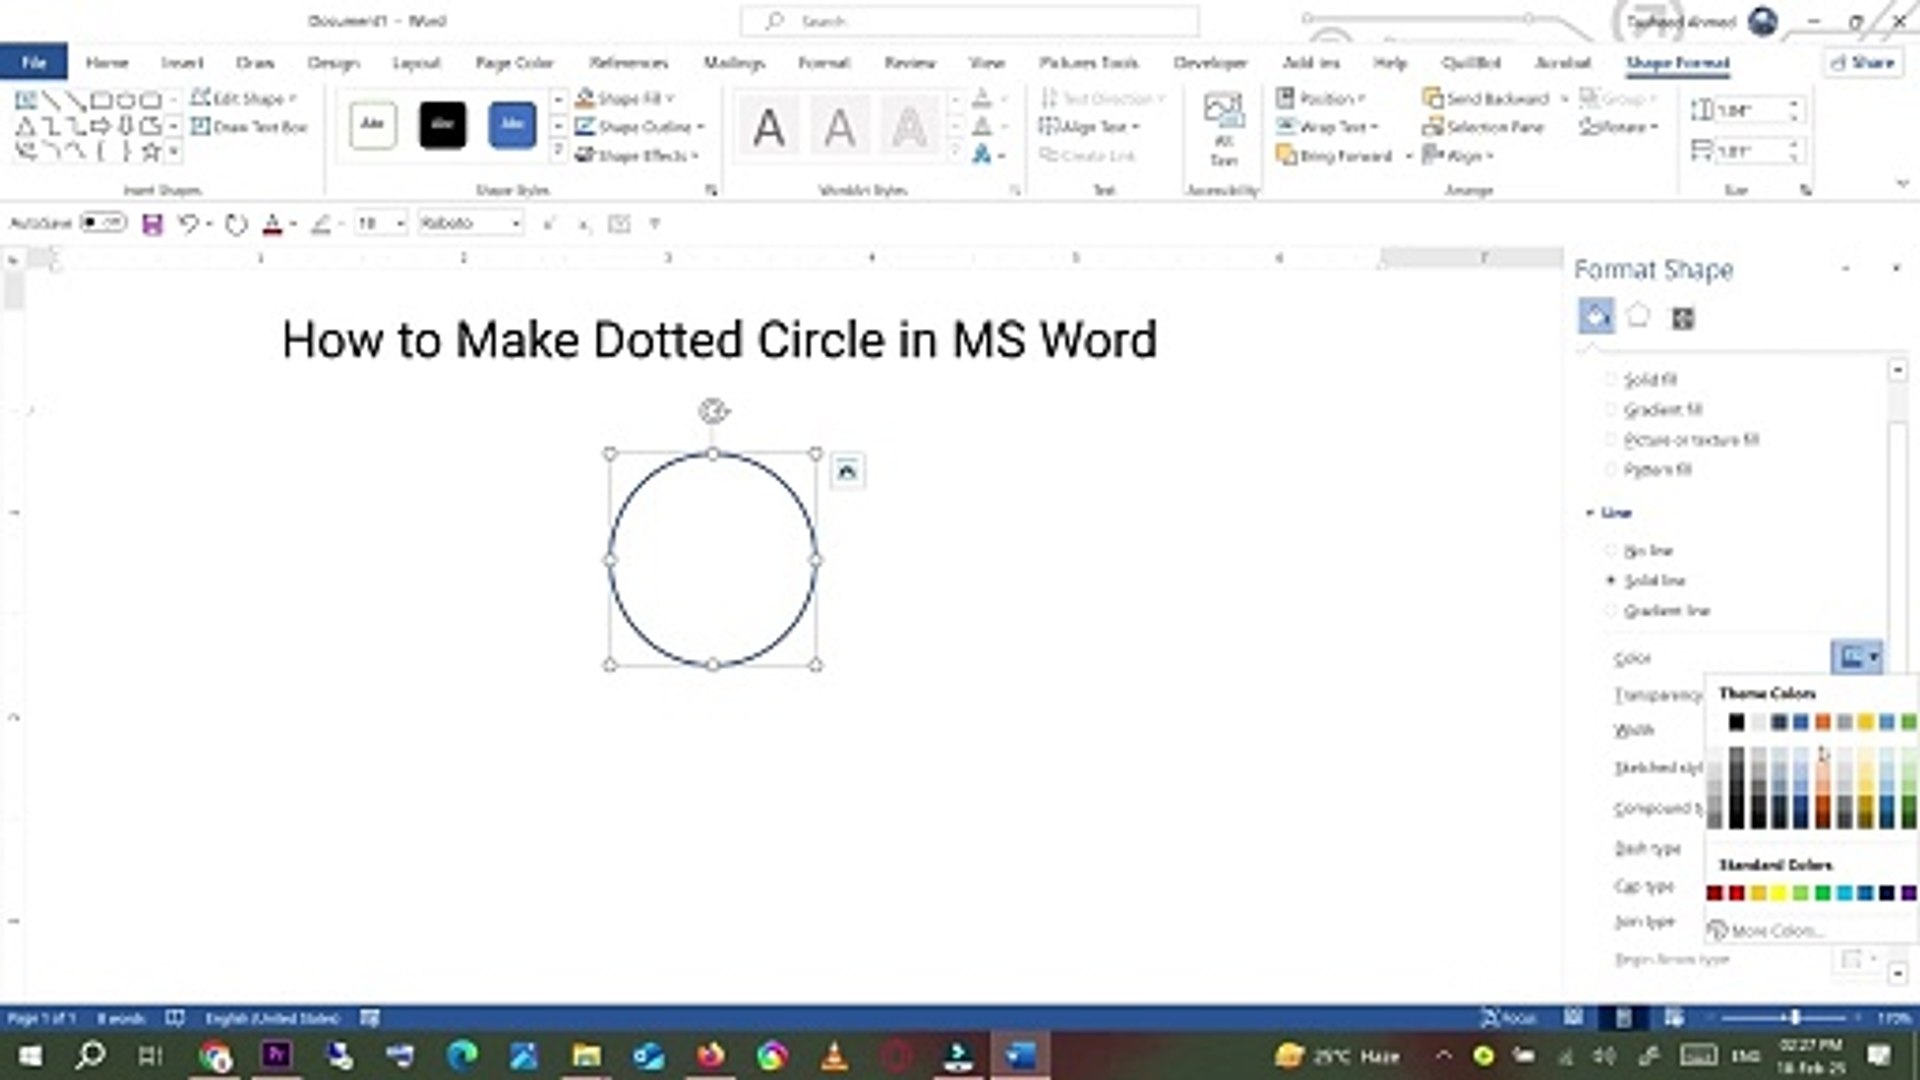The width and height of the screenshot is (1920, 1080).
Task: Select the Solid fill radio button
Action: tap(1611, 379)
